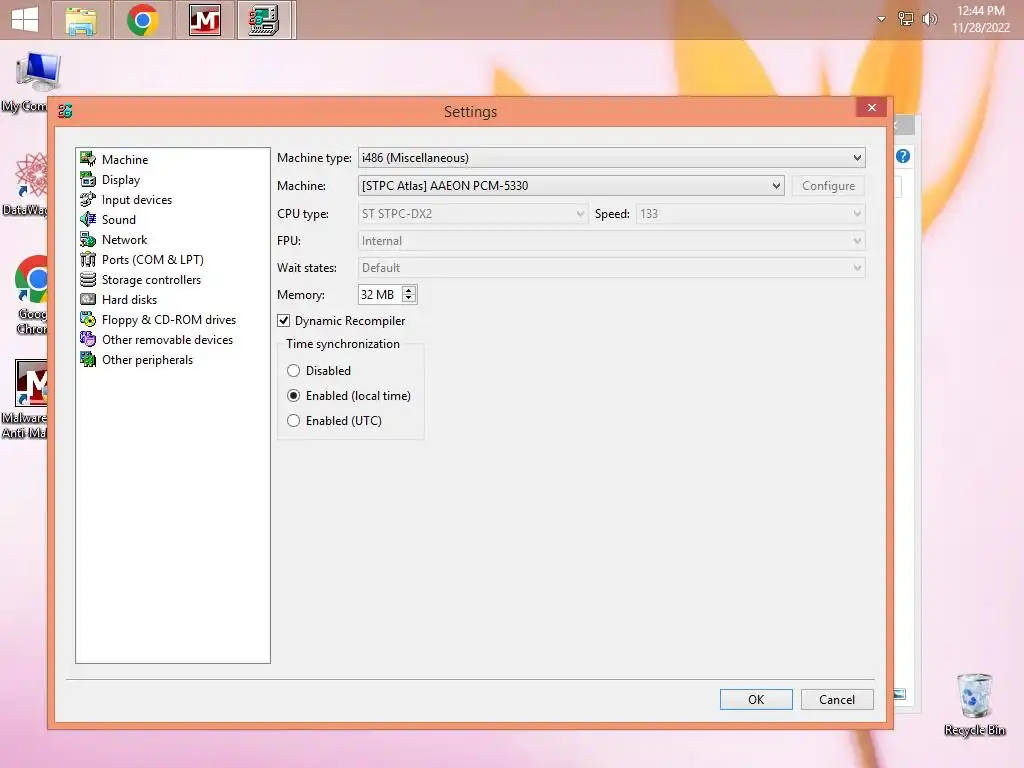Click the OK button
1024x768 pixels.
756,699
